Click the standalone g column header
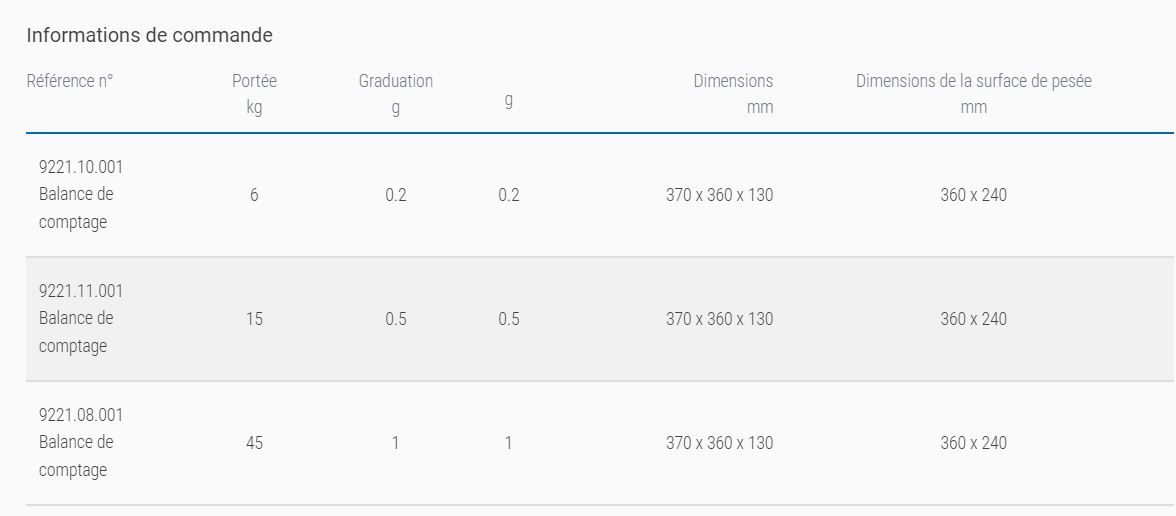This screenshot has width=1176, height=516. (x=509, y=101)
